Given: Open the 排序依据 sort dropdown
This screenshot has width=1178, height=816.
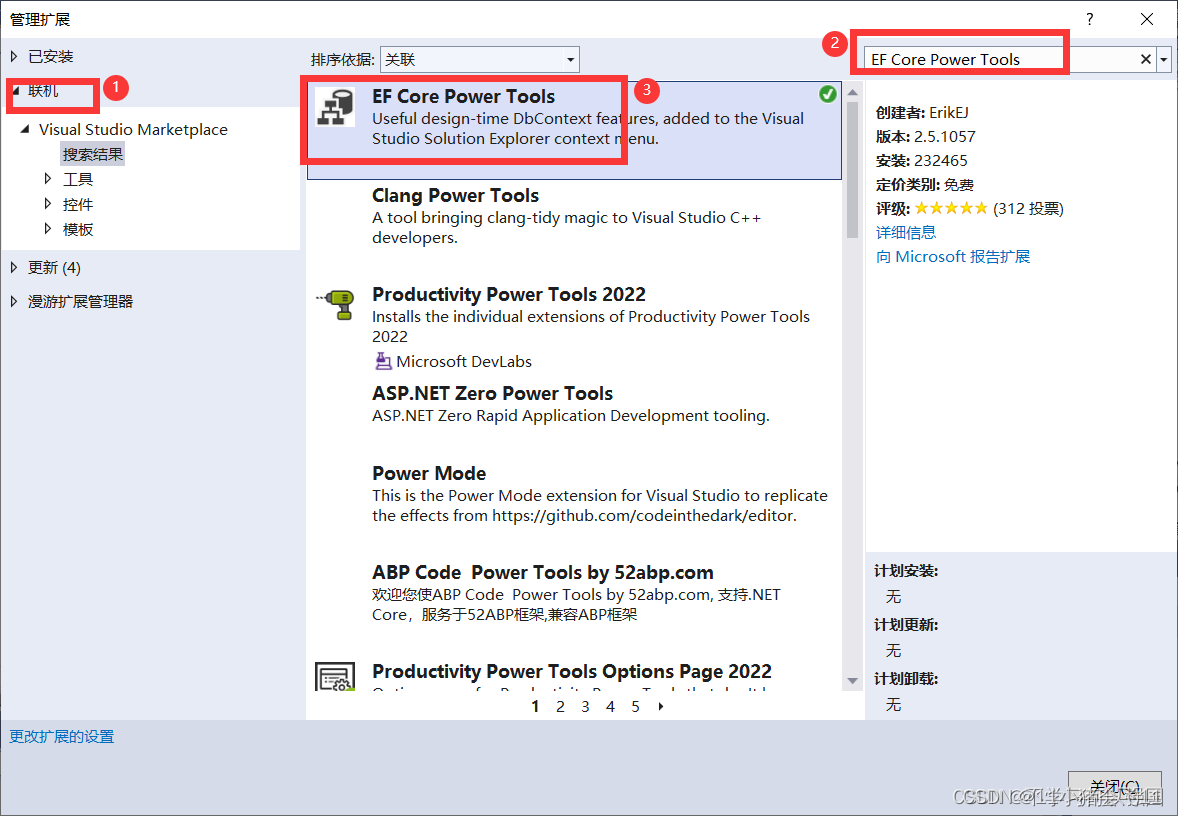Looking at the screenshot, I should pyautogui.click(x=479, y=59).
